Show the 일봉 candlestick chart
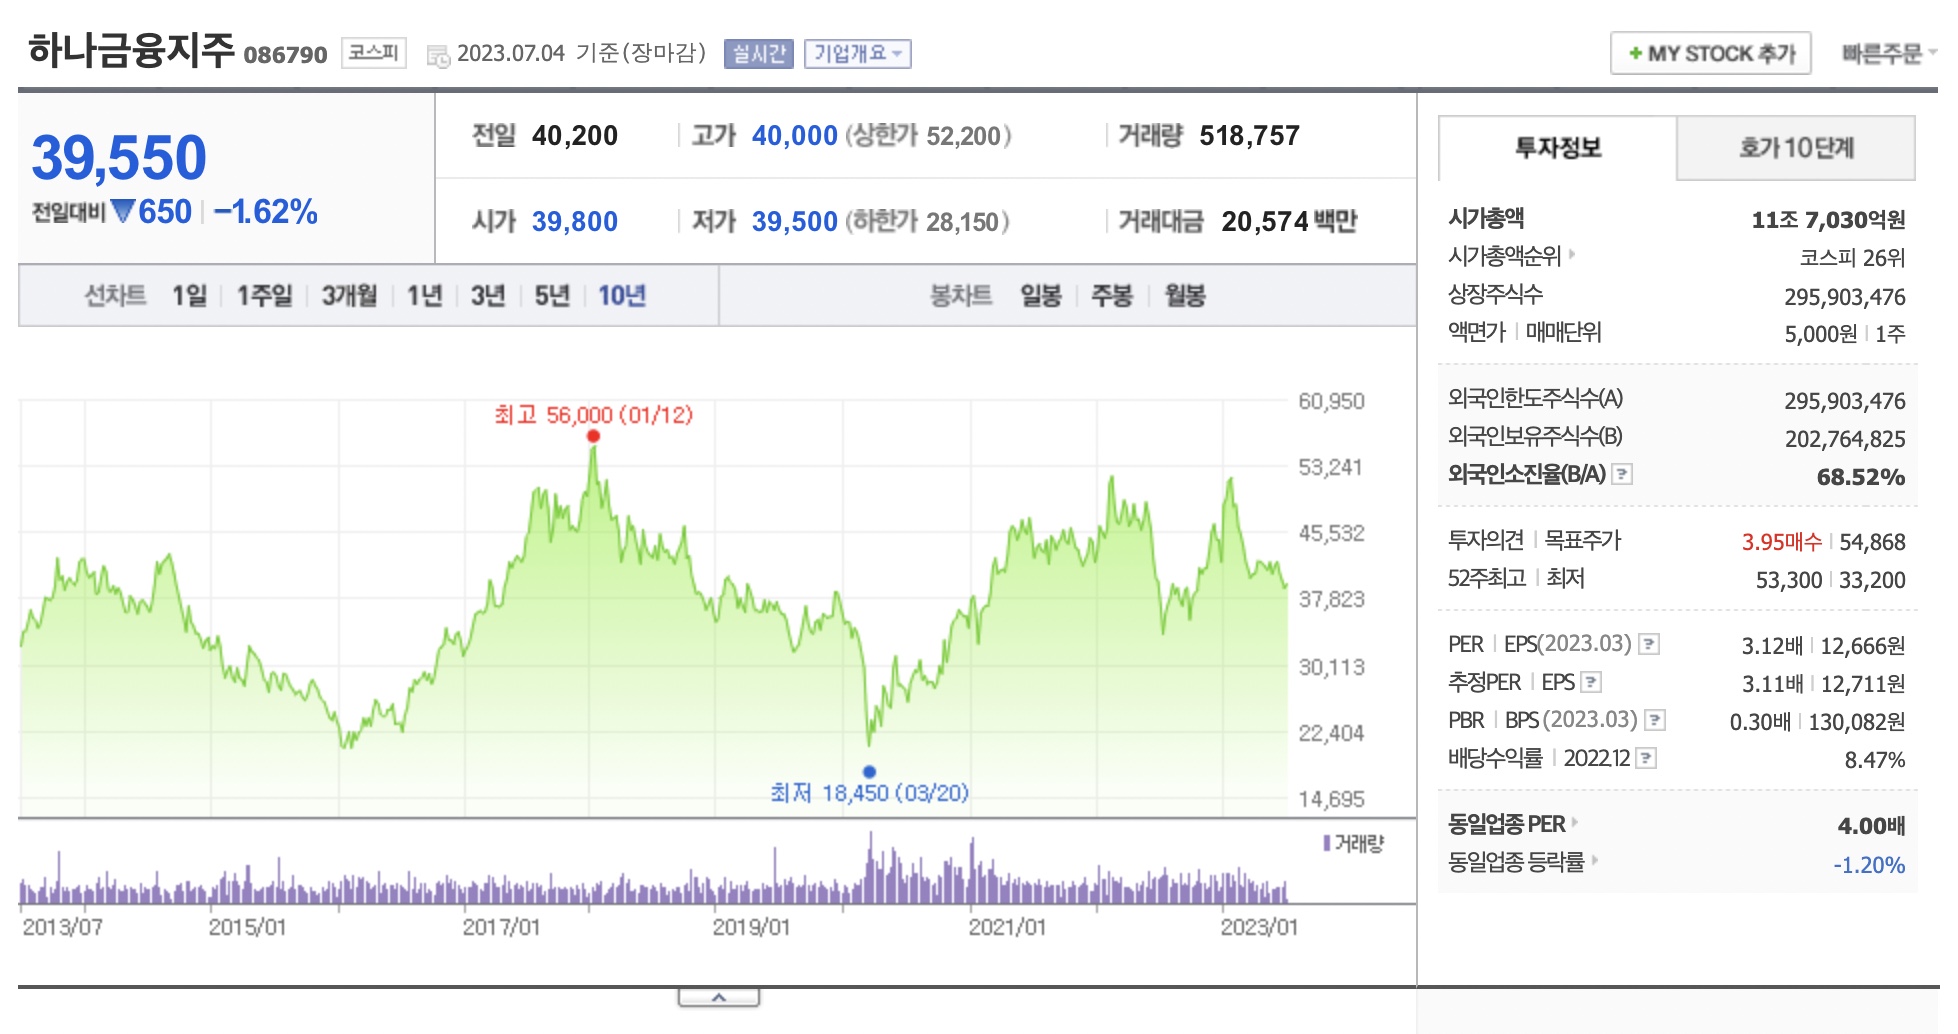The image size is (1958, 1034). [x=1040, y=295]
